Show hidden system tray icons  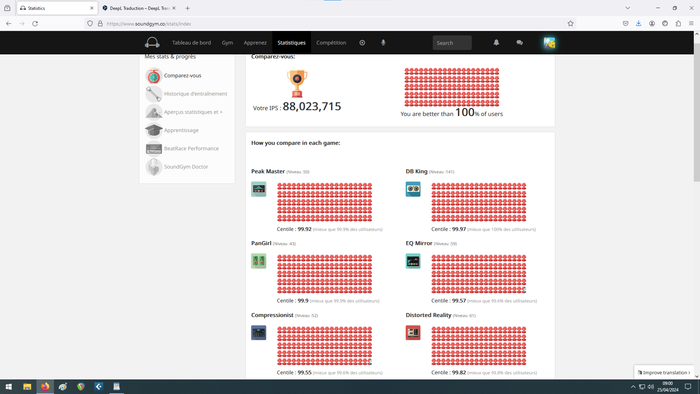click(x=633, y=387)
